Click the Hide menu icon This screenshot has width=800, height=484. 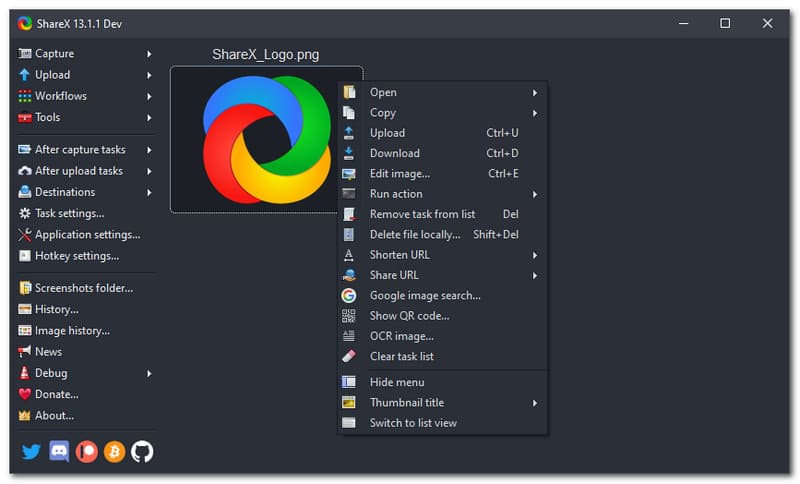tap(349, 382)
